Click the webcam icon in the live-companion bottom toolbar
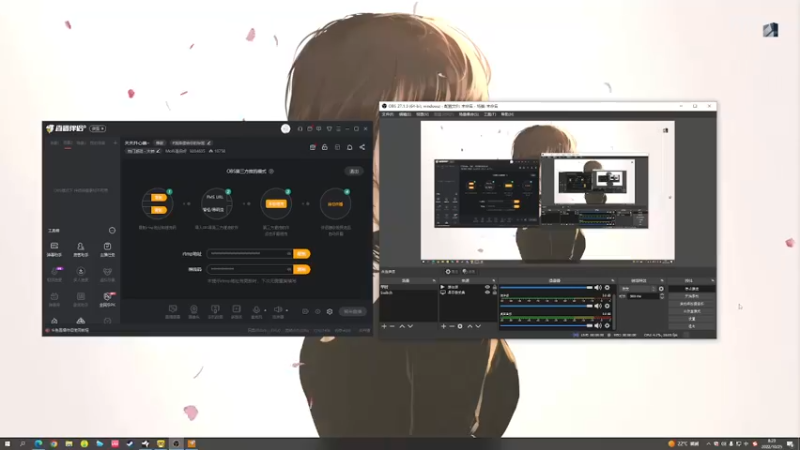 pyautogui.click(x=194, y=311)
